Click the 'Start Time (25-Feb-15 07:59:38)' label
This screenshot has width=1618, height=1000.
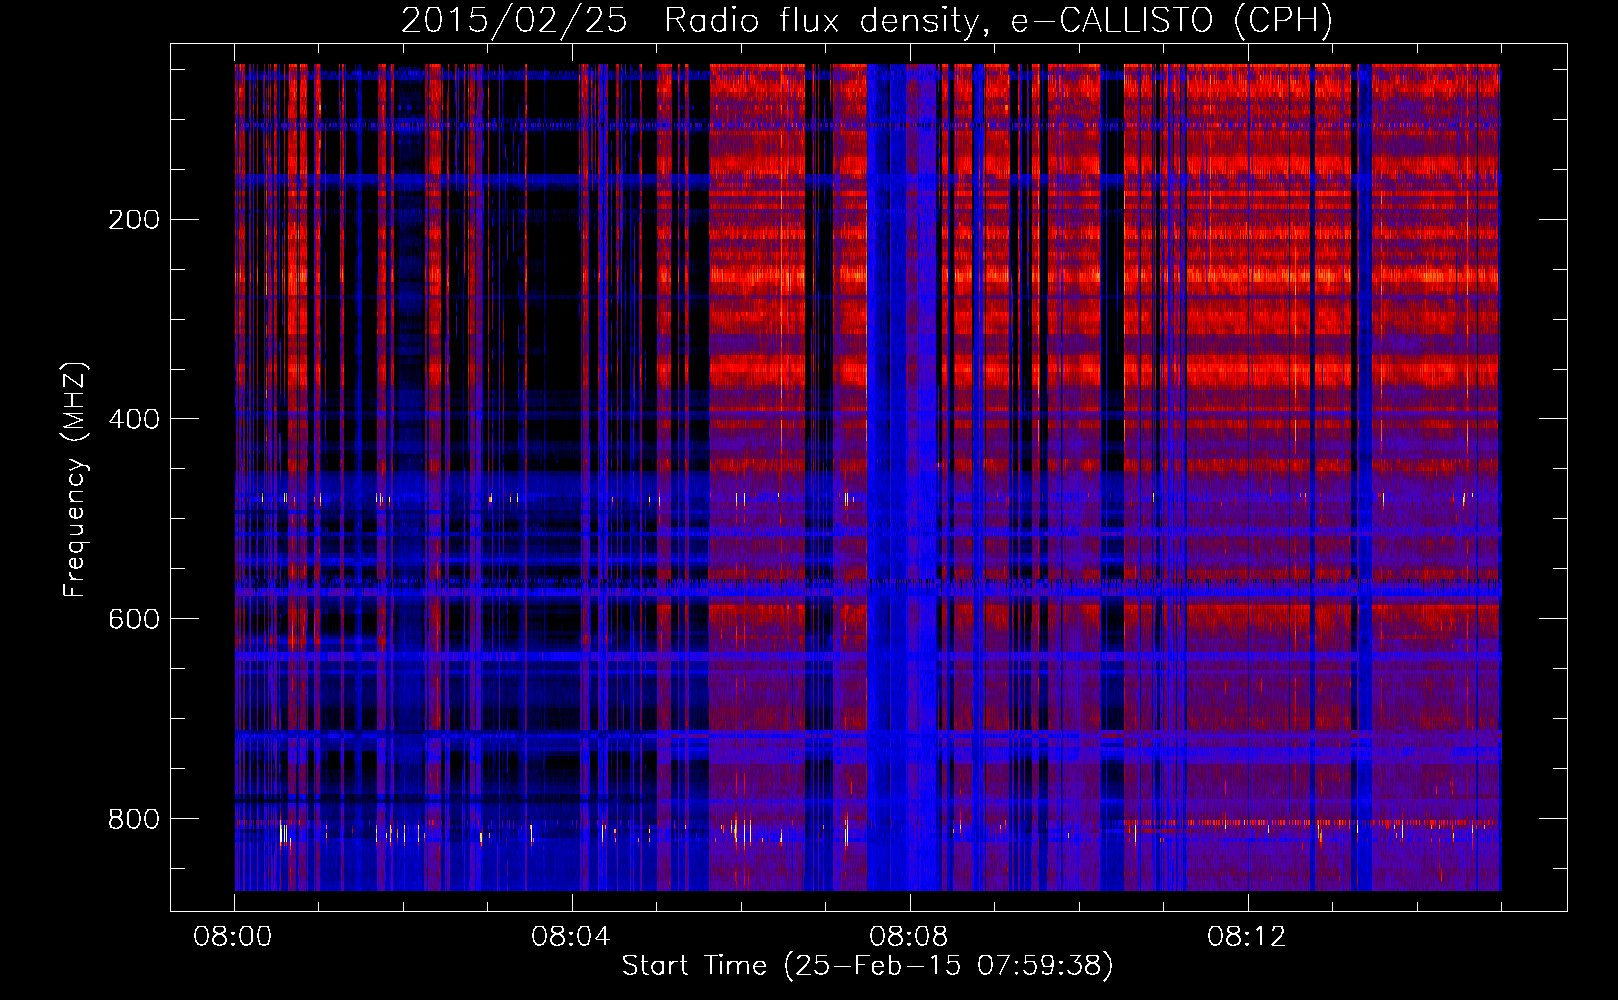pyautogui.click(x=867, y=966)
